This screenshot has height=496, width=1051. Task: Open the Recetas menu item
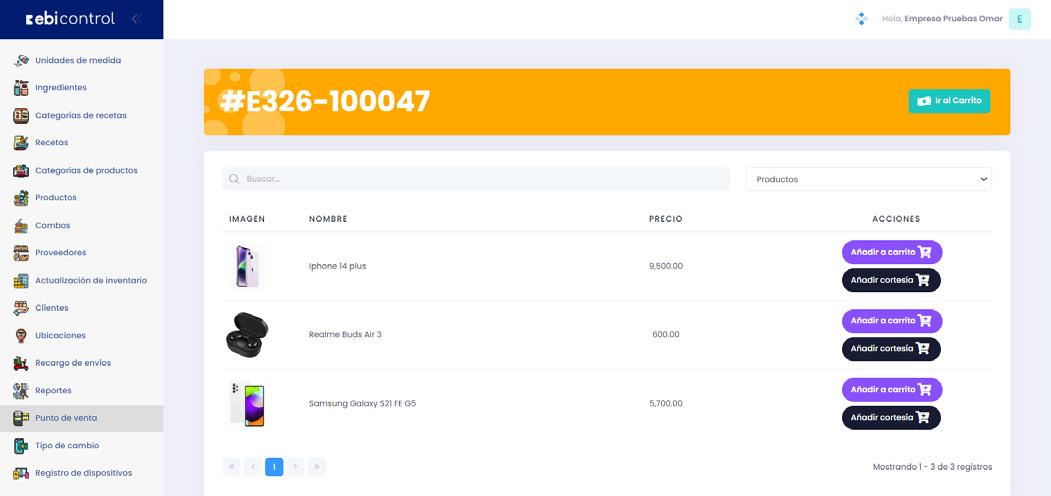pos(52,143)
